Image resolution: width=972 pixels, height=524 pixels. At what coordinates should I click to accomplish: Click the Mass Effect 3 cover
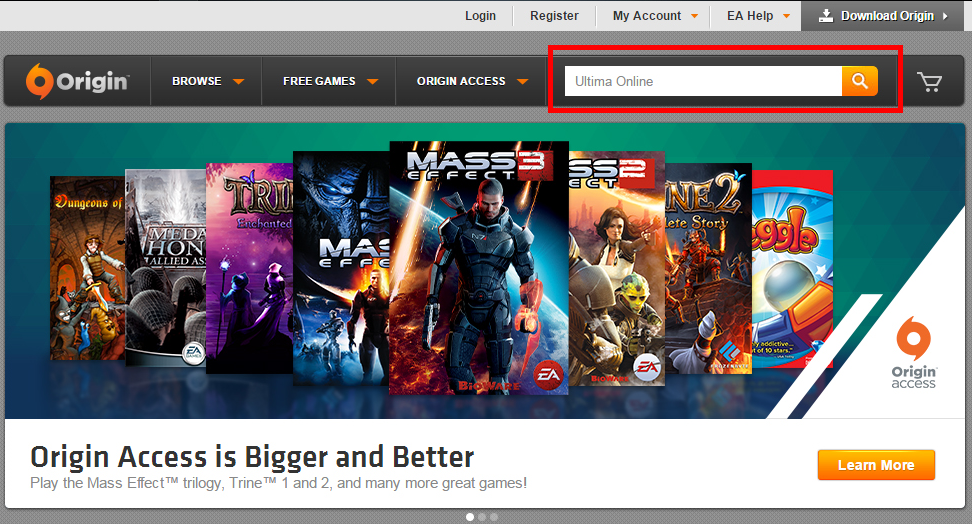coord(479,268)
